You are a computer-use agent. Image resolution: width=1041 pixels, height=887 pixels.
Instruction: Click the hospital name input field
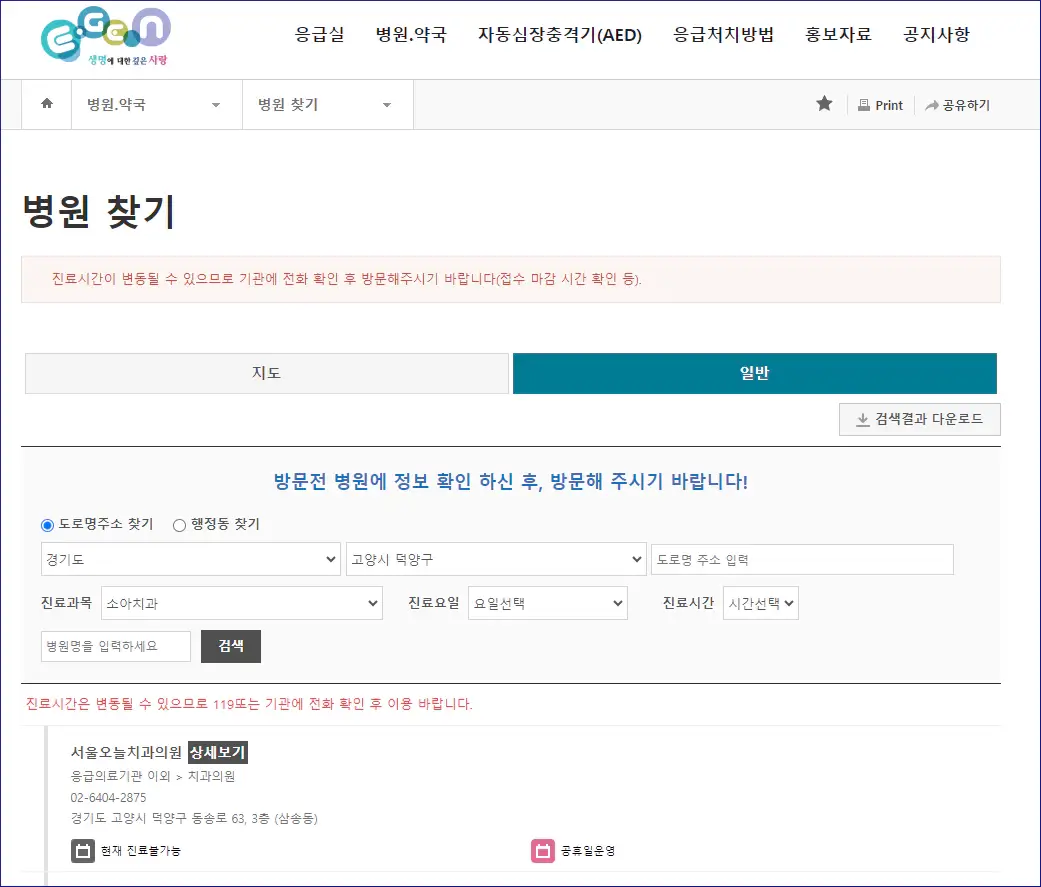(x=115, y=646)
